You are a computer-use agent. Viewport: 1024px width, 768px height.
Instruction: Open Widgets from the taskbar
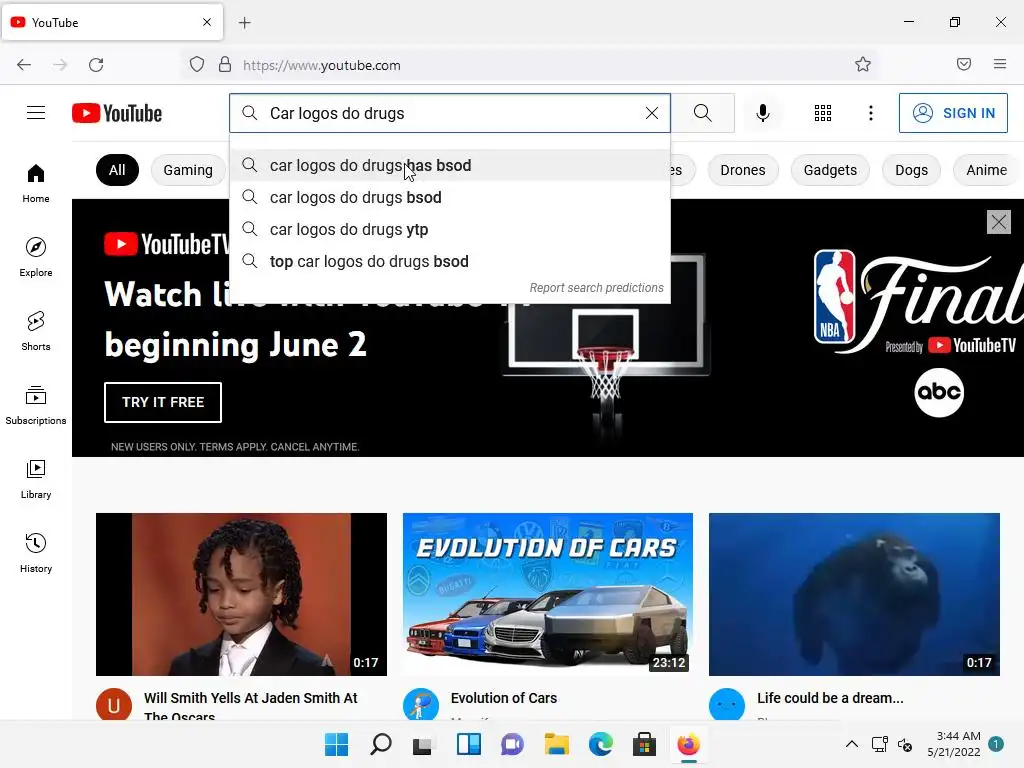point(469,744)
